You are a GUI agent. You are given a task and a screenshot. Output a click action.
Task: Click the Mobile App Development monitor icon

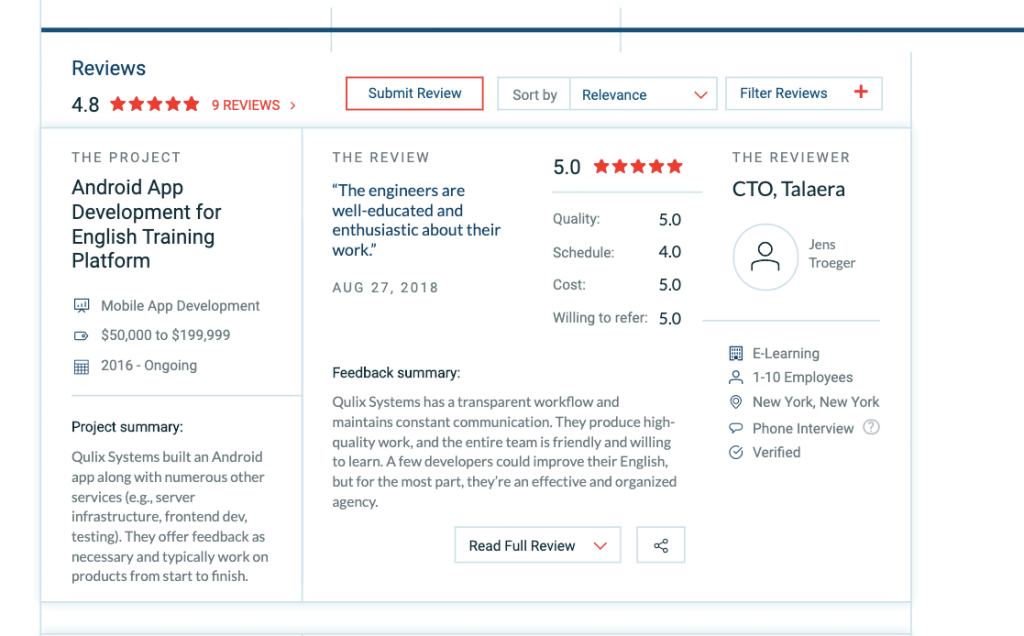[x=82, y=306]
